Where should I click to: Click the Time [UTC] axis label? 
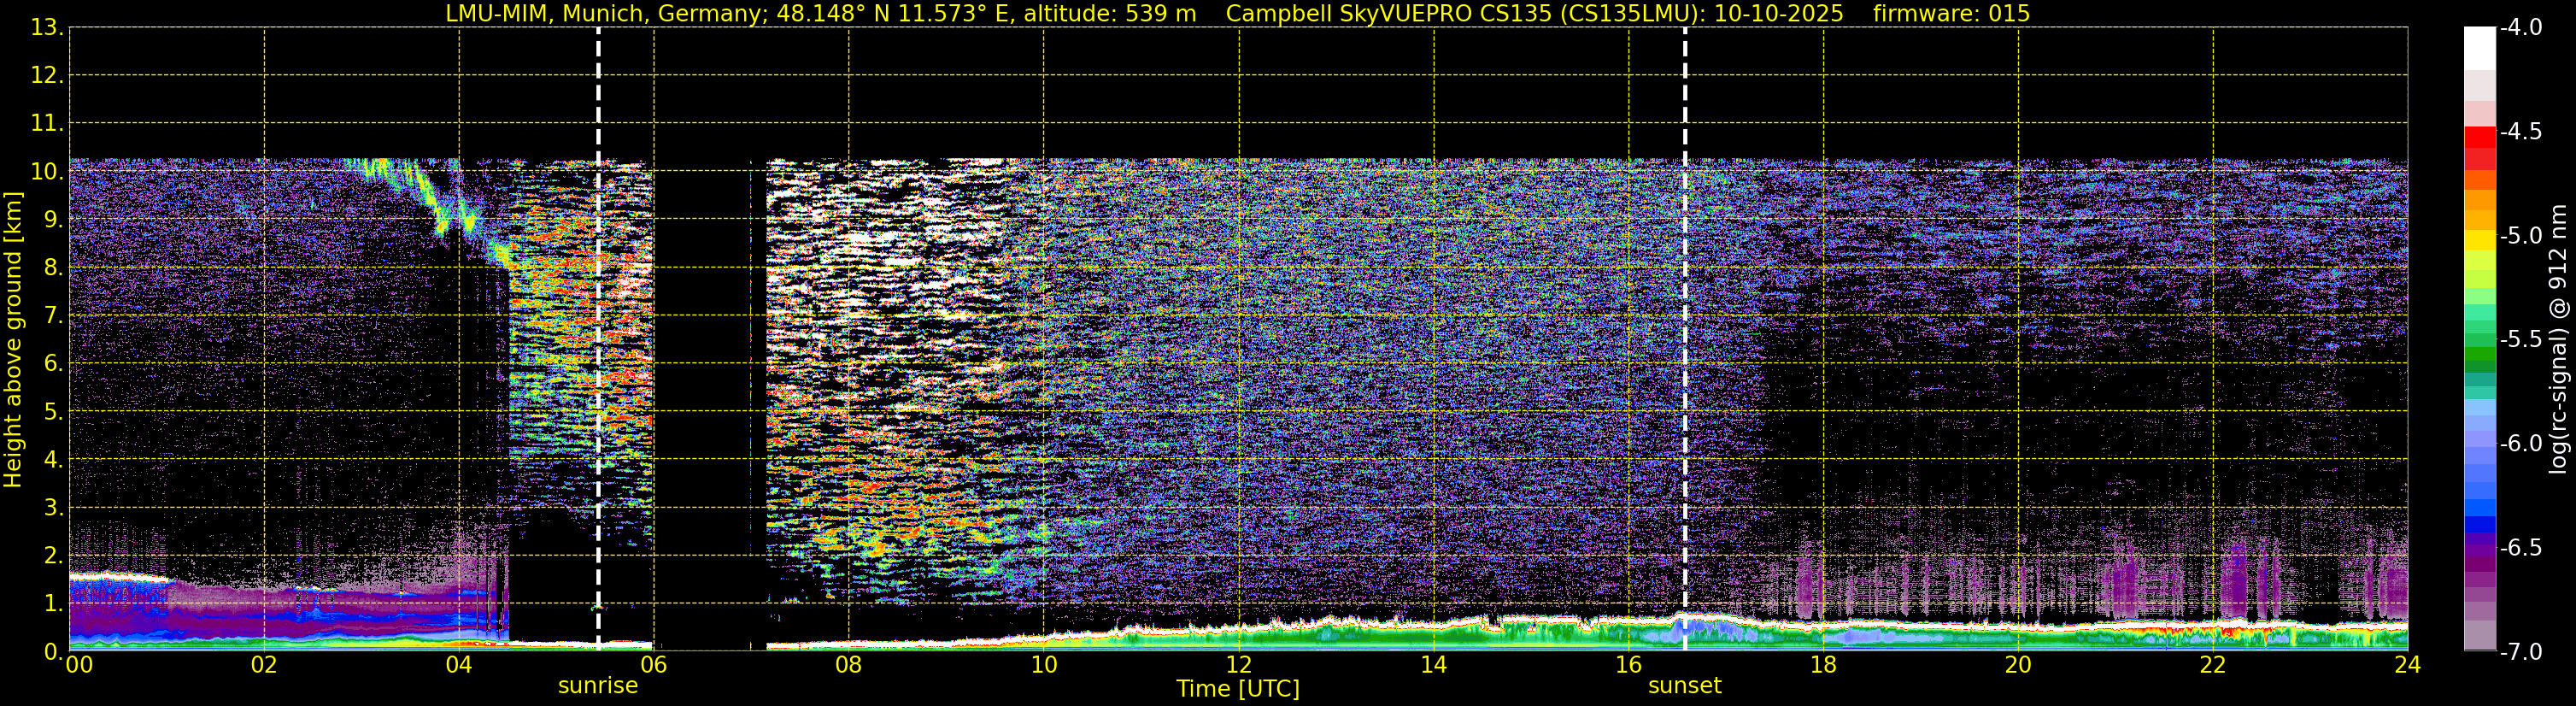pos(1238,689)
